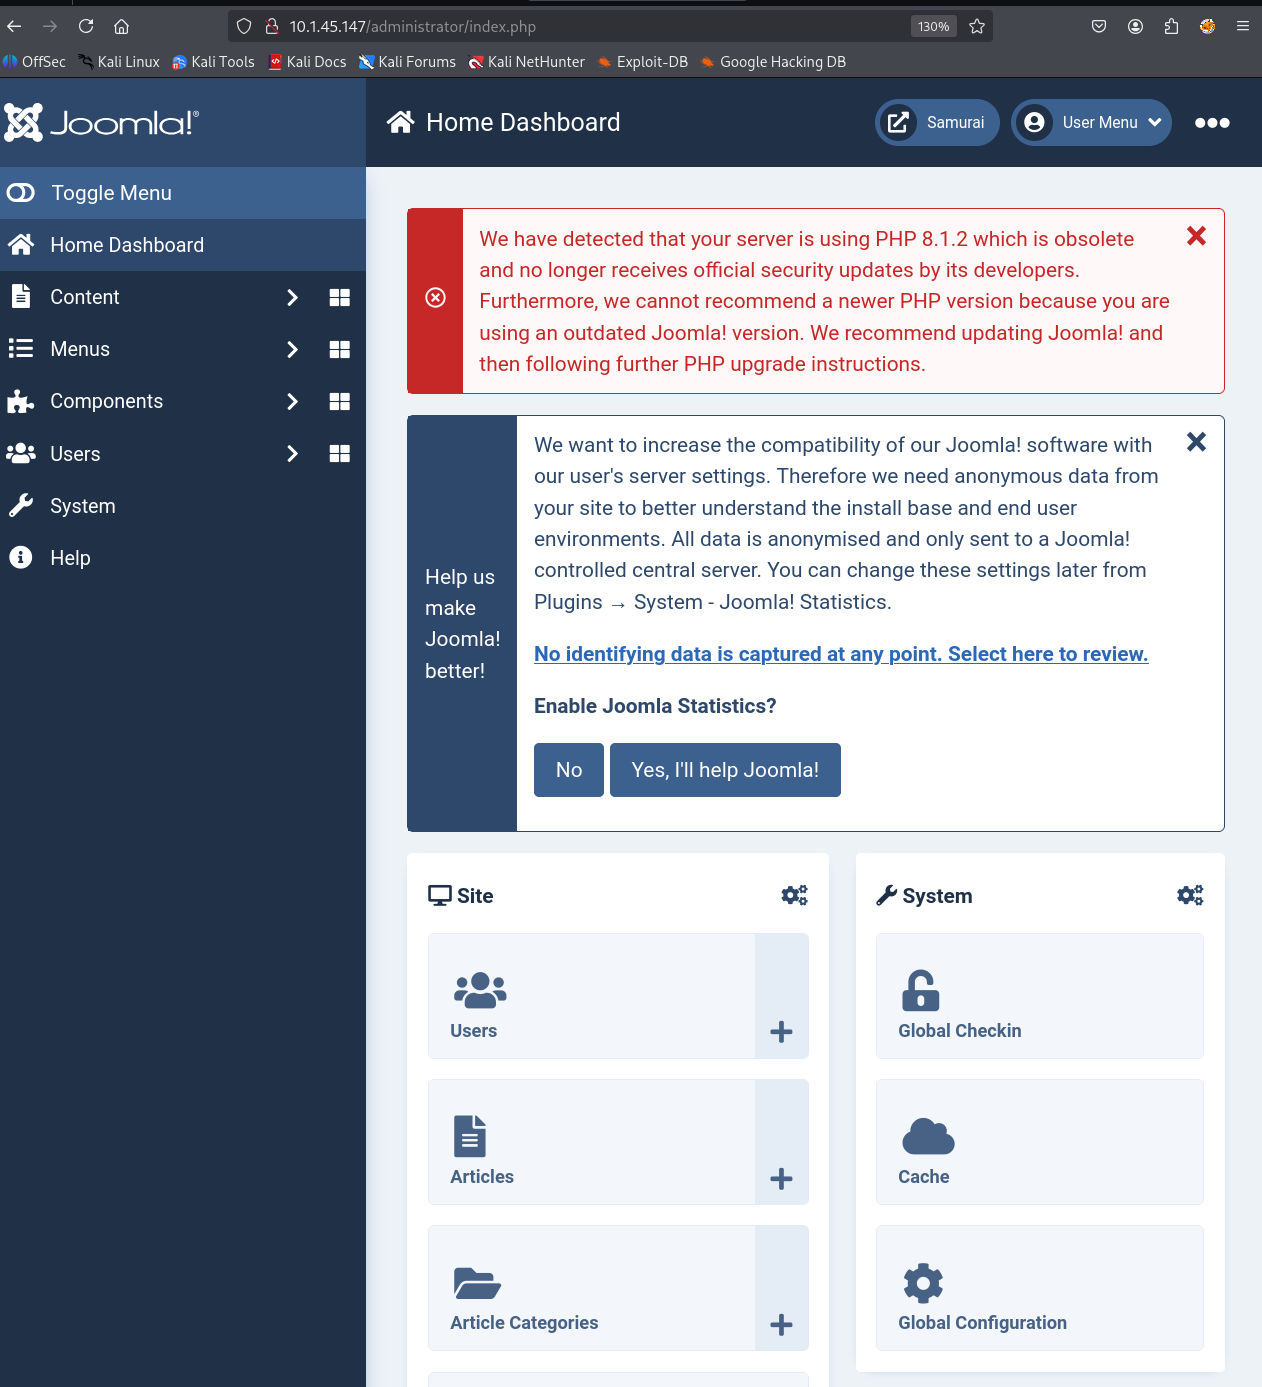Dismiss the PHP obsolete warning alert
This screenshot has height=1387, width=1262.
click(x=1196, y=237)
